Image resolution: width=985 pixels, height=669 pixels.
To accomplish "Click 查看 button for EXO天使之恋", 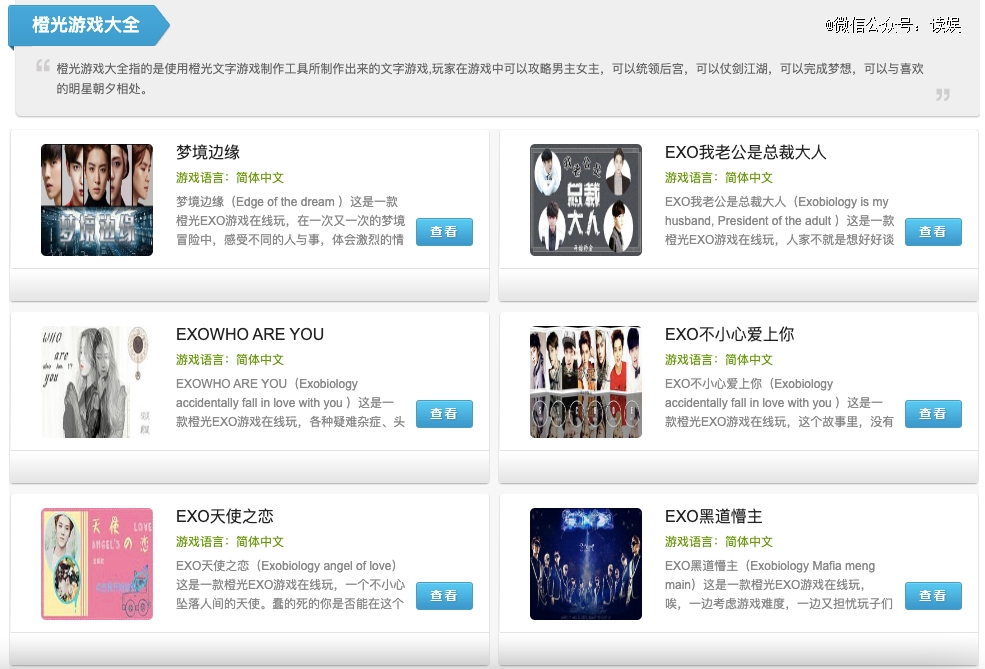I will (x=444, y=596).
